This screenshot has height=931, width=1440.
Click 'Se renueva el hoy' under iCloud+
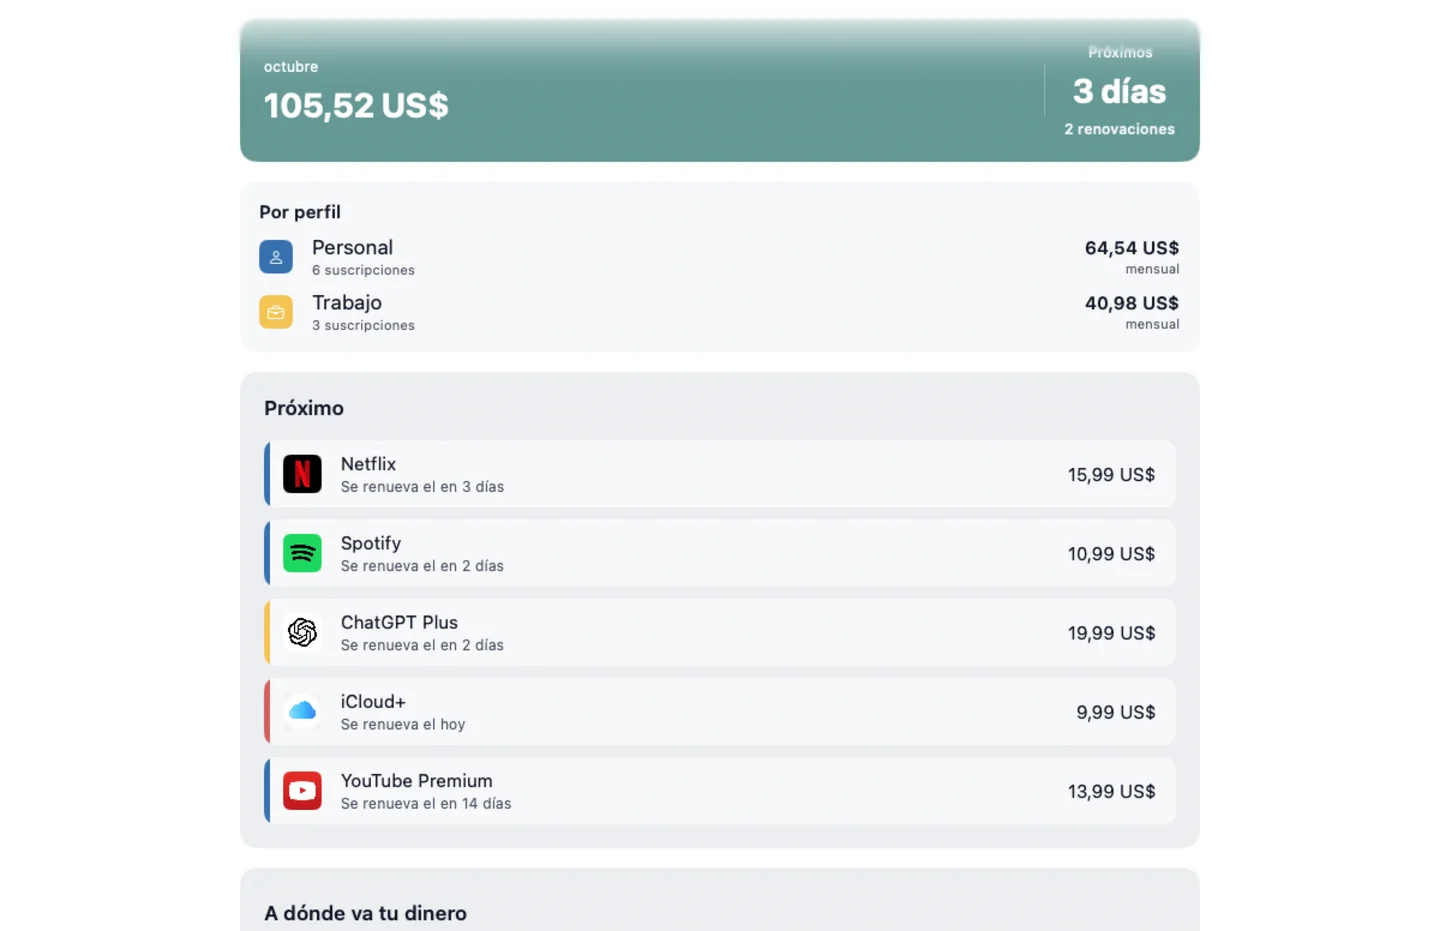point(403,724)
